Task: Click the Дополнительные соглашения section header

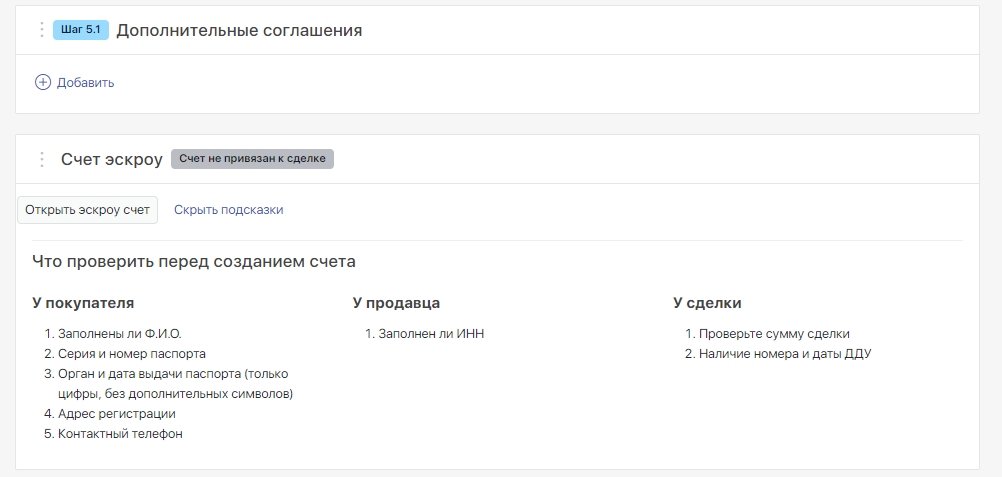Action: click(x=239, y=31)
